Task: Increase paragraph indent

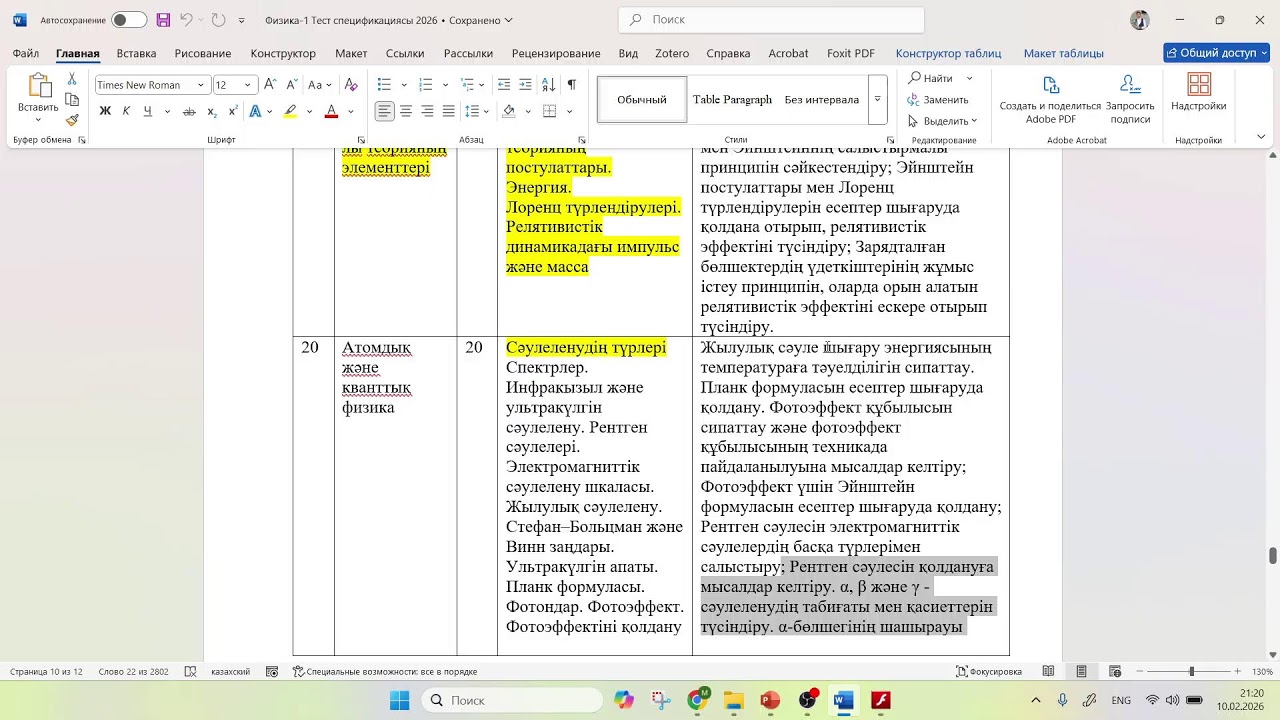Action: coord(525,85)
